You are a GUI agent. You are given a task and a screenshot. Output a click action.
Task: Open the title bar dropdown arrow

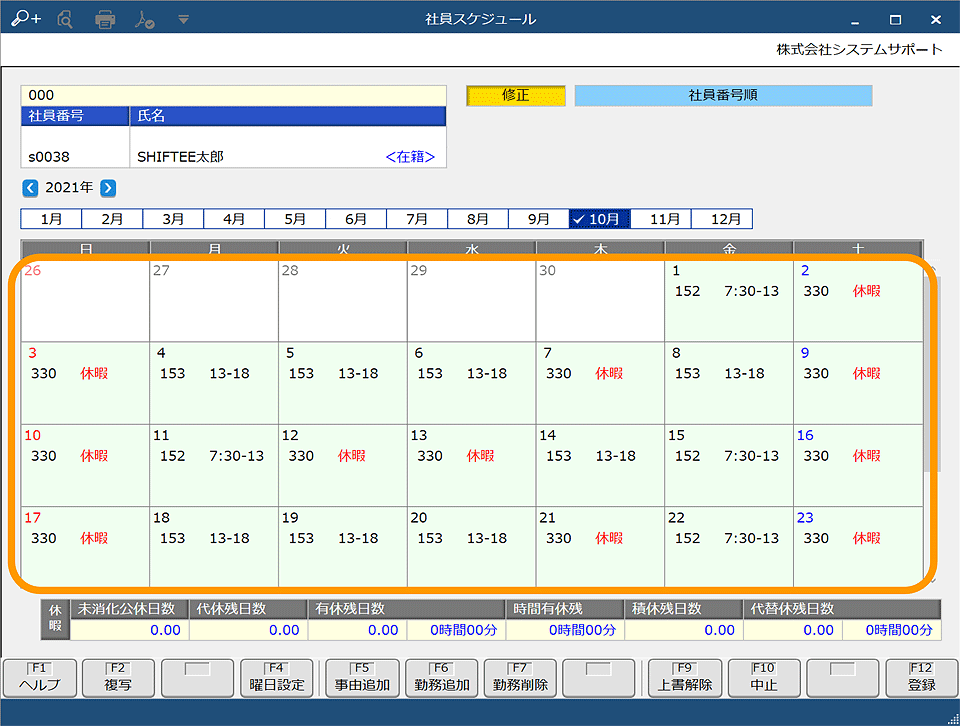point(183,19)
